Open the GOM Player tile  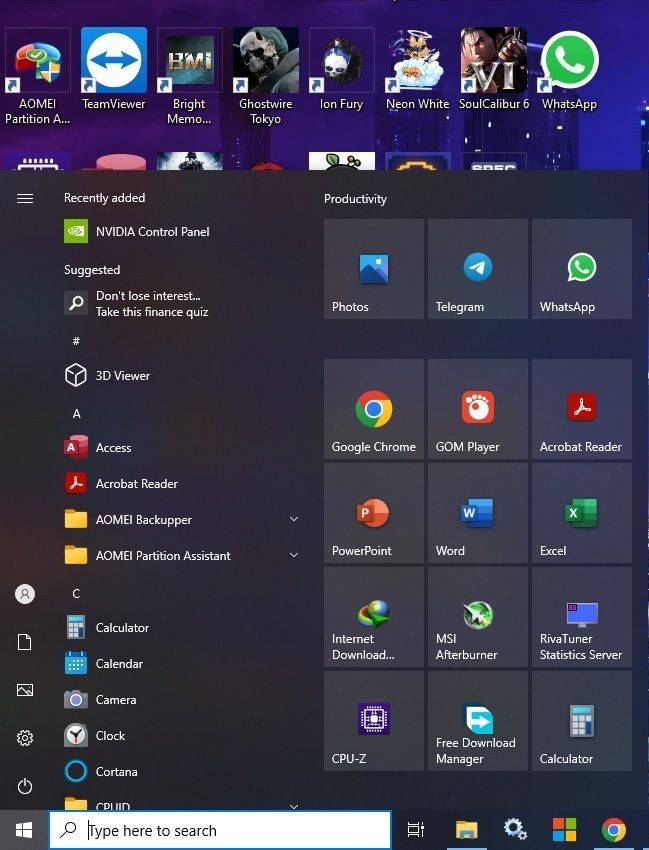point(478,409)
